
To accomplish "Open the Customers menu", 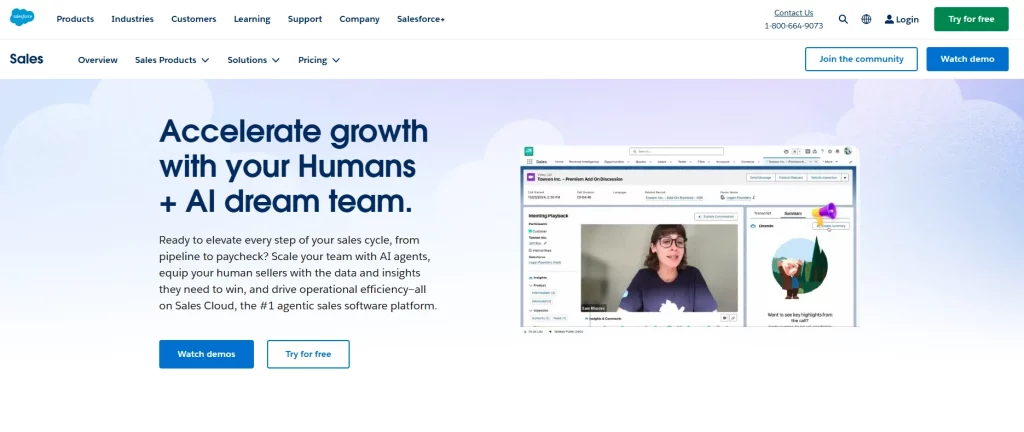I will (x=193, y=19).
